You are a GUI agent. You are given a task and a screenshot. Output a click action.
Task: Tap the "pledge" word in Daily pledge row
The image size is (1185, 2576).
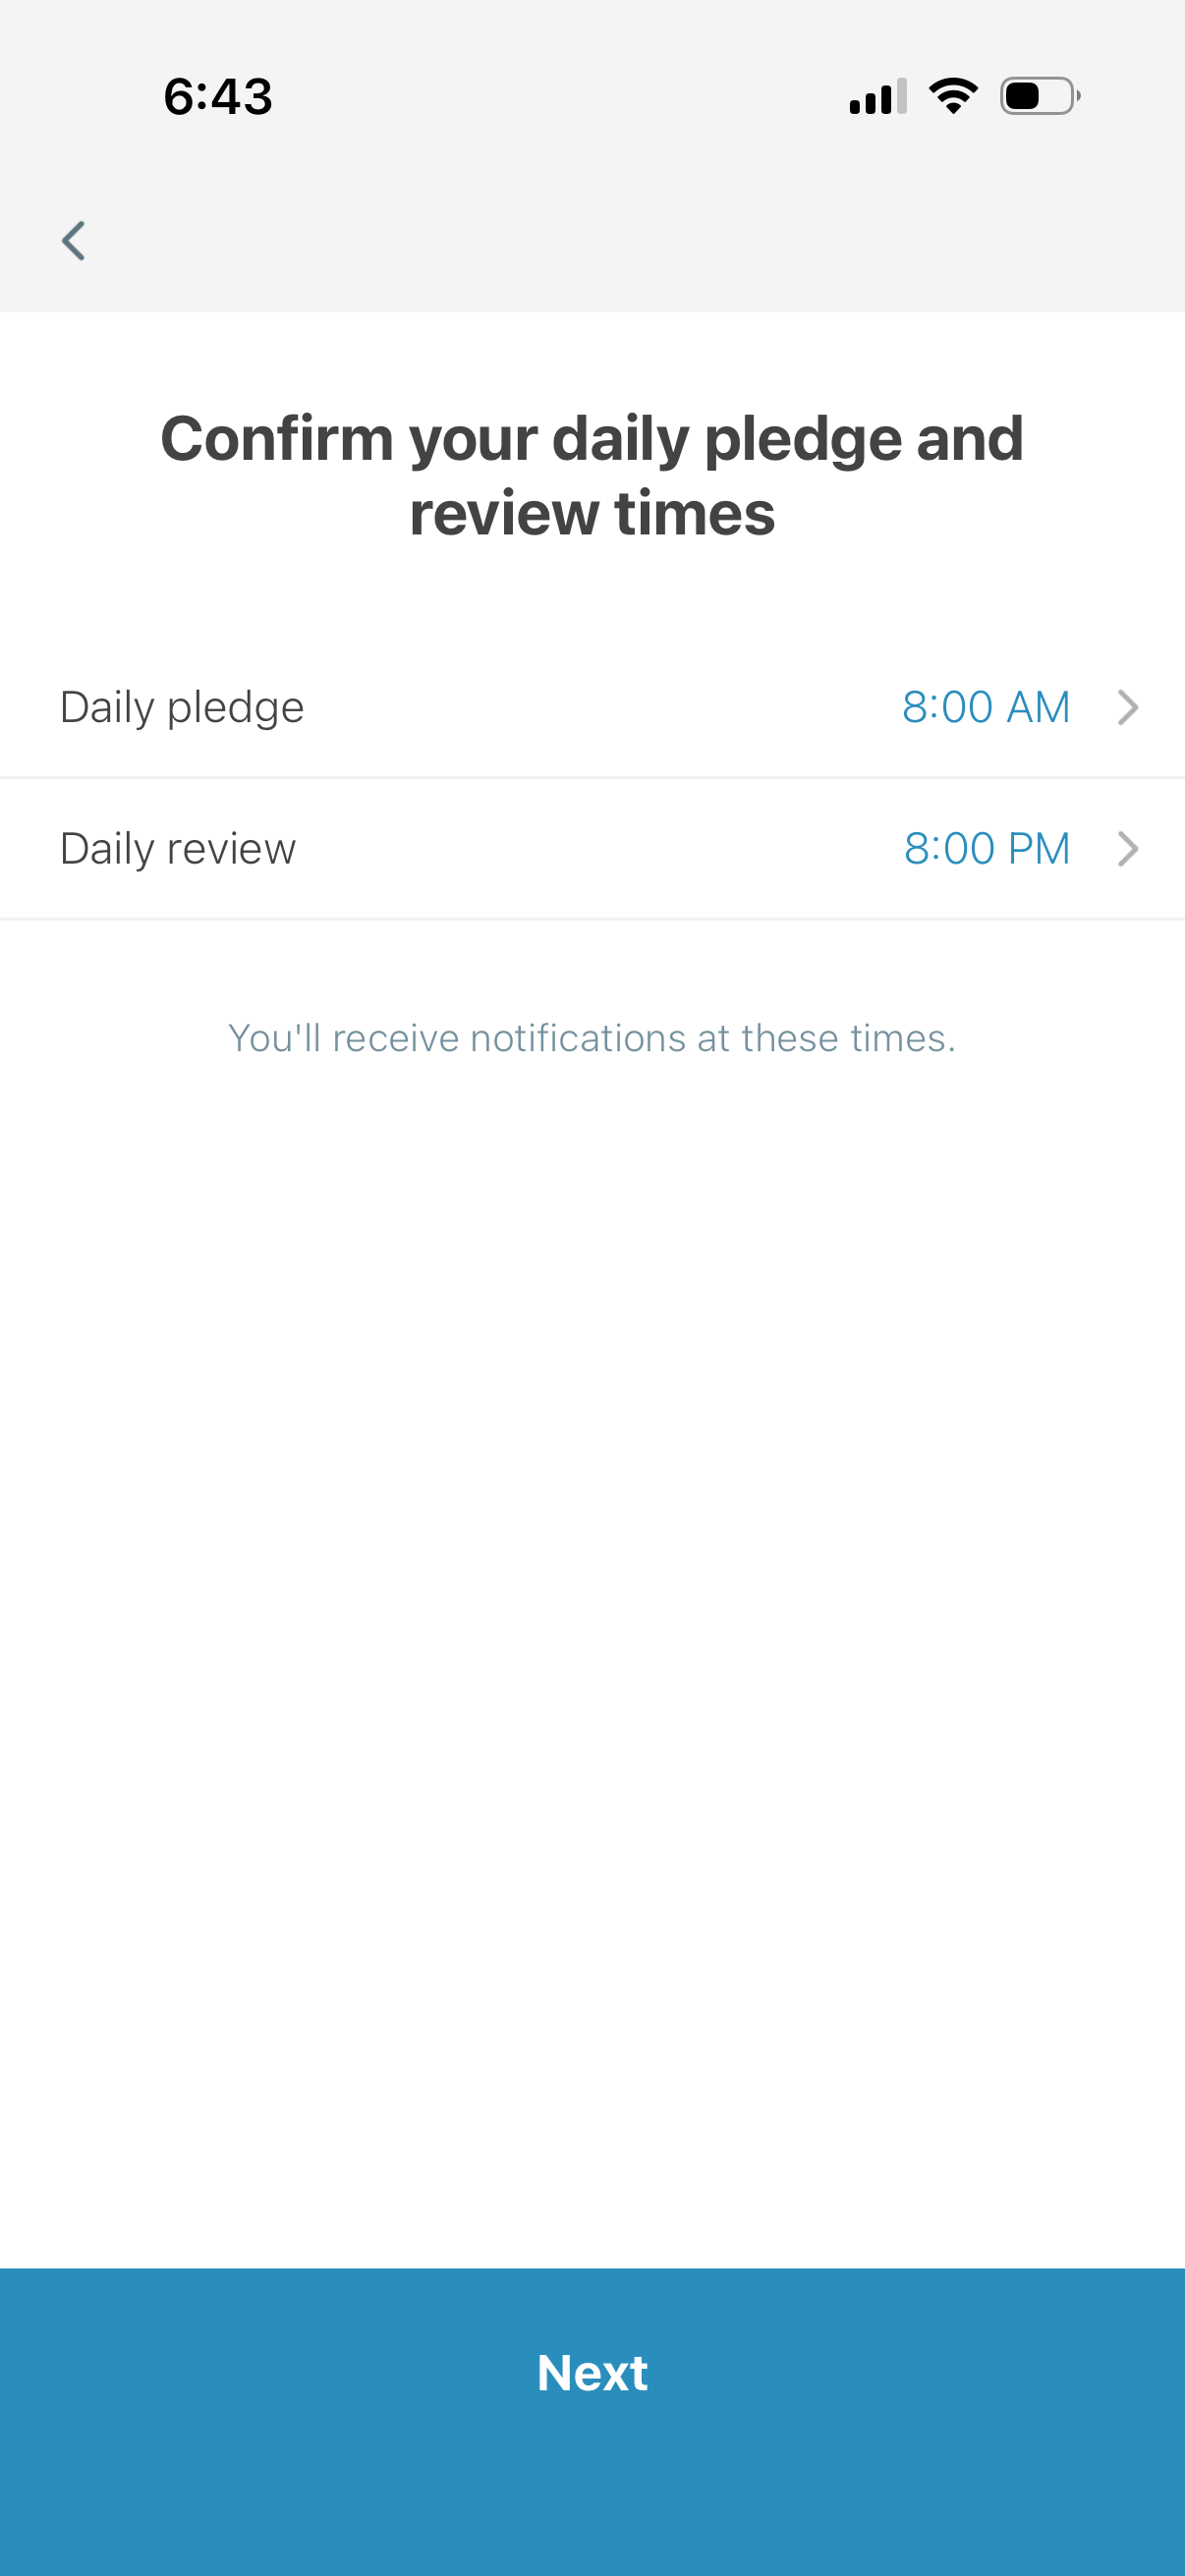pos(235,709)
